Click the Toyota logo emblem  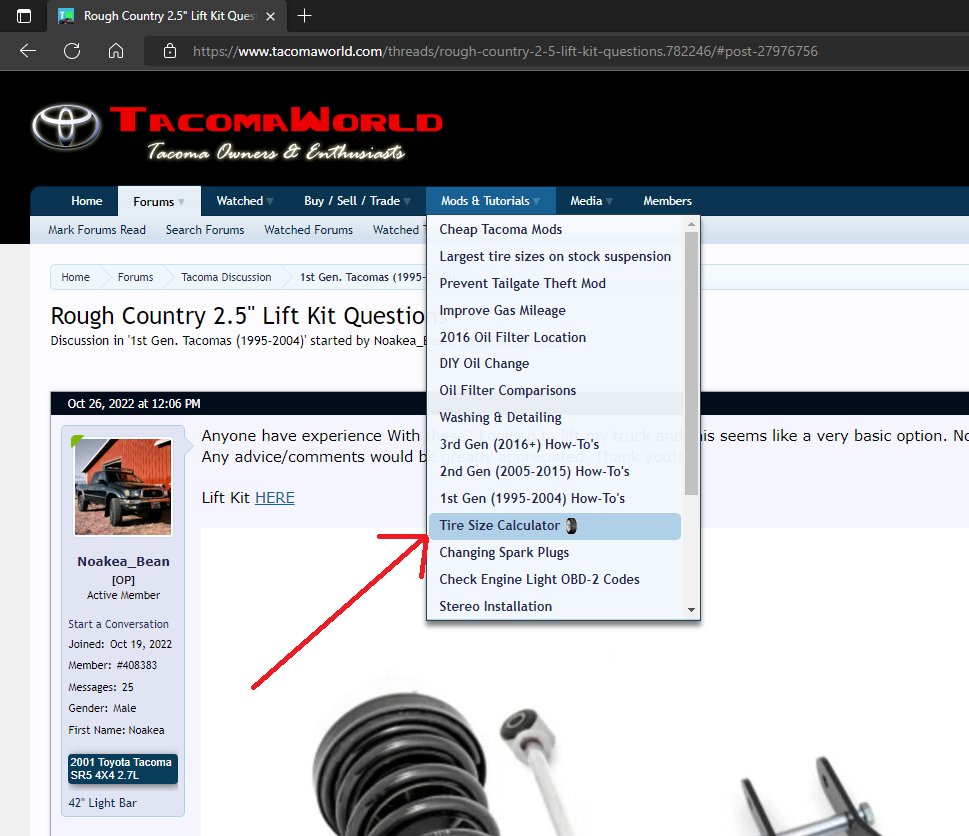click(66, 126)
